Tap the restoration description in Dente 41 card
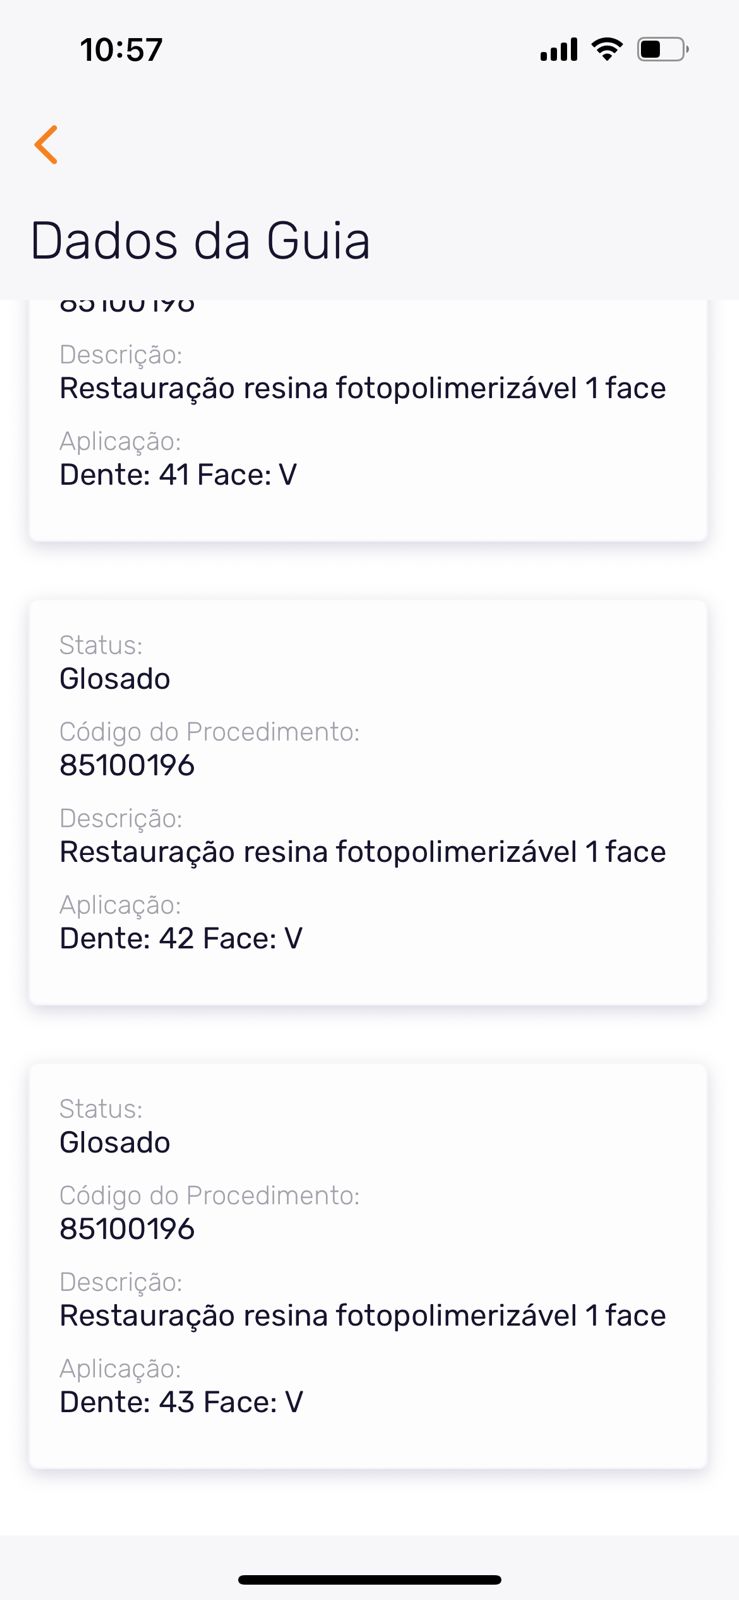The width and height of the screenshot is (739, 1600). 362,388
